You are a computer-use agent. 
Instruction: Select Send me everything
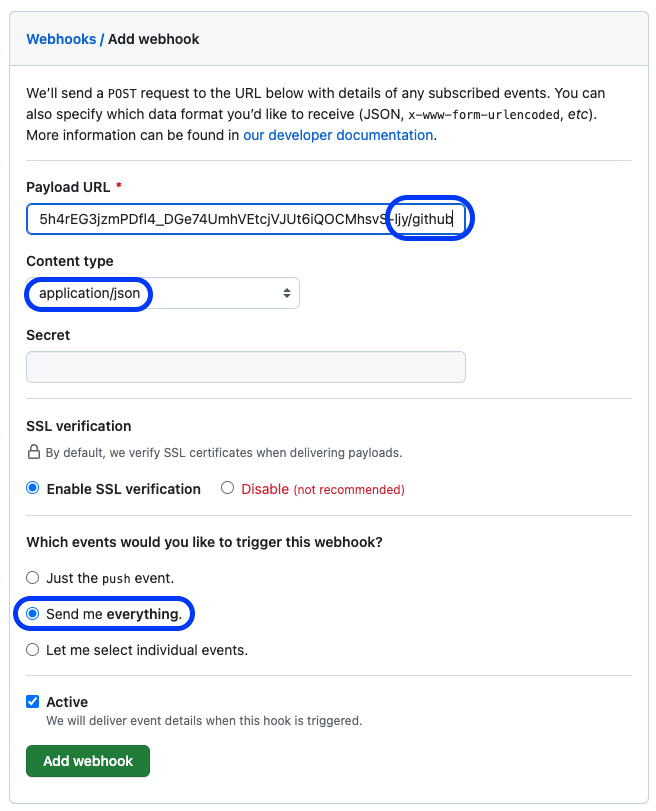click(31, 613)
